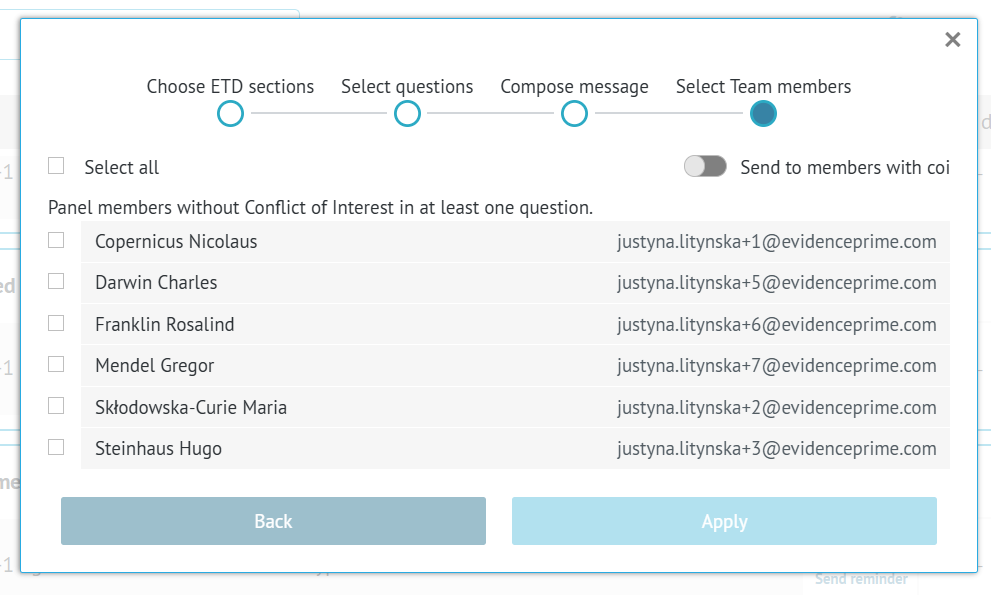Tick the checkbox for Copernicus Nicolaus
Screen dimensions: 991x595
(56, 241)
